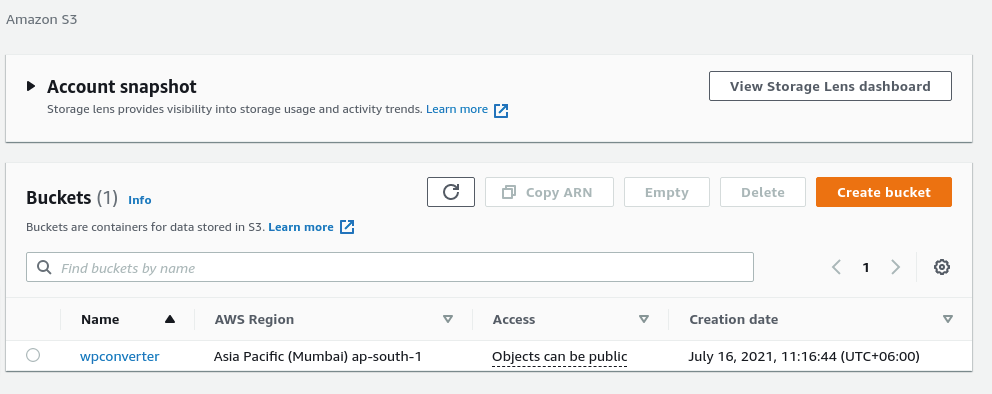Open Learn more link under Buckets description
992x394 pixels.
click(301, 227)
